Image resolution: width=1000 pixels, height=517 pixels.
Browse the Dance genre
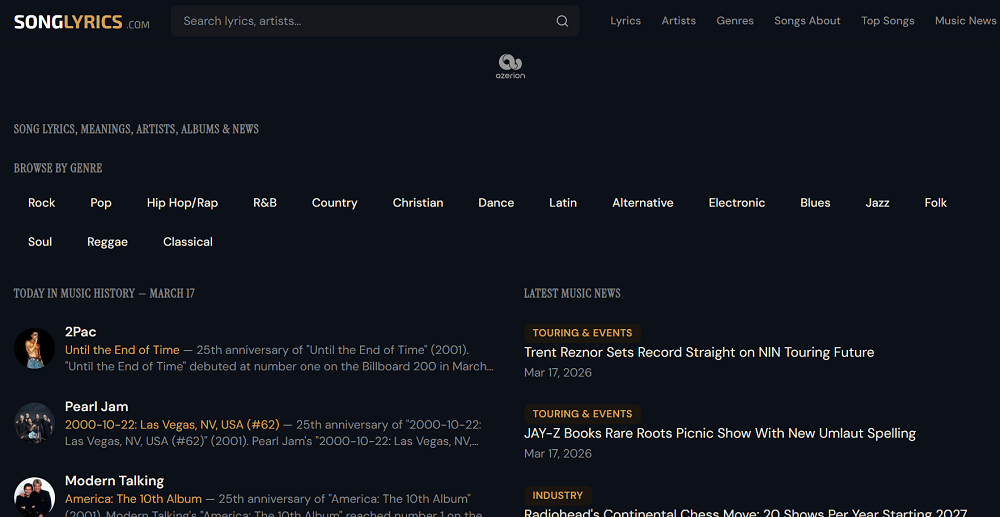coord(496,203)
